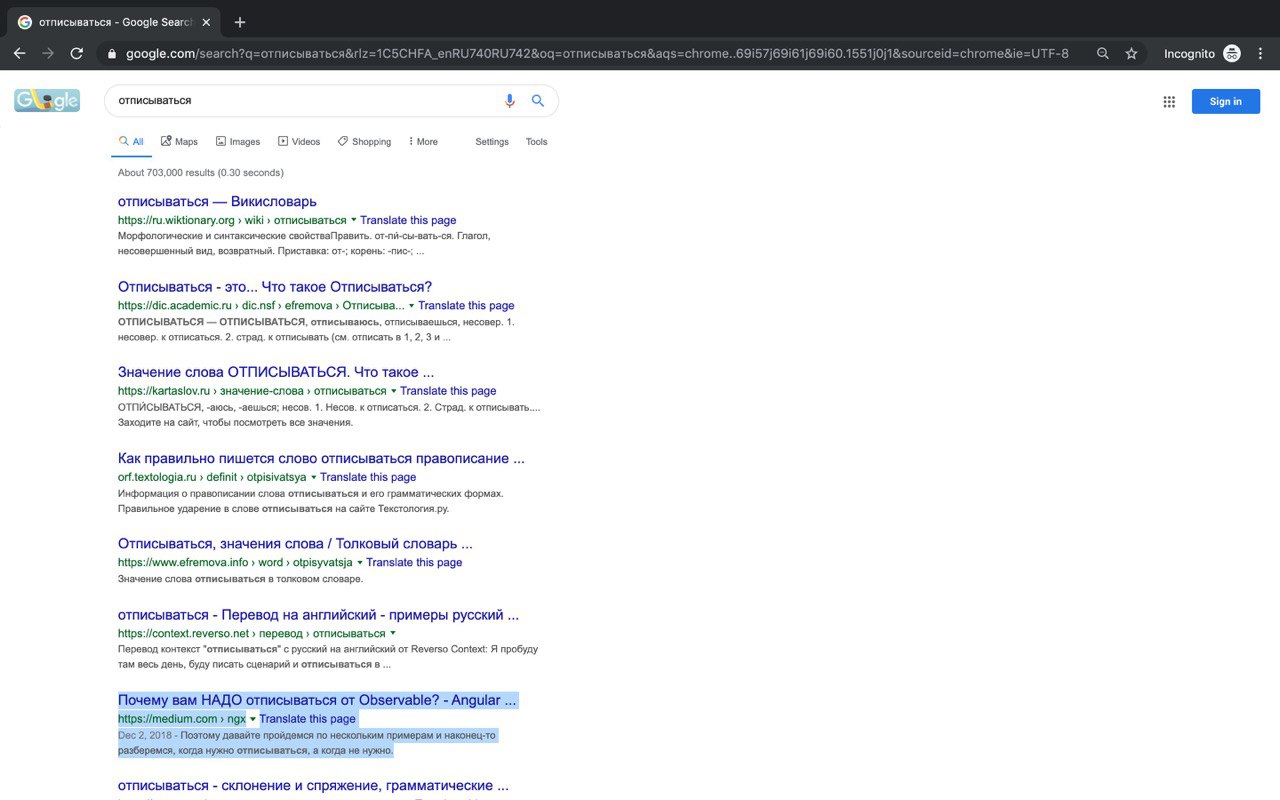The width and height of the screenshot is (1280, 800).
Task: Open Google apps grid
Action: (x=1169, y=101)
